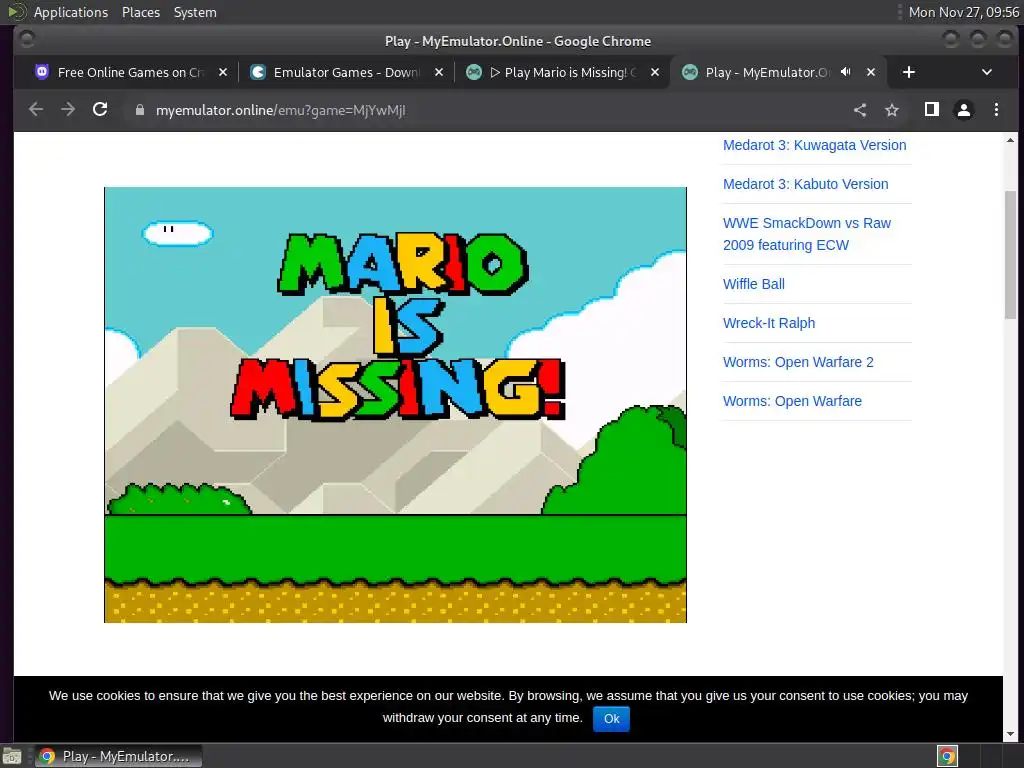Click the scrollbar down arrow
The image size is (1024, 768).
tap(1010, 734)
